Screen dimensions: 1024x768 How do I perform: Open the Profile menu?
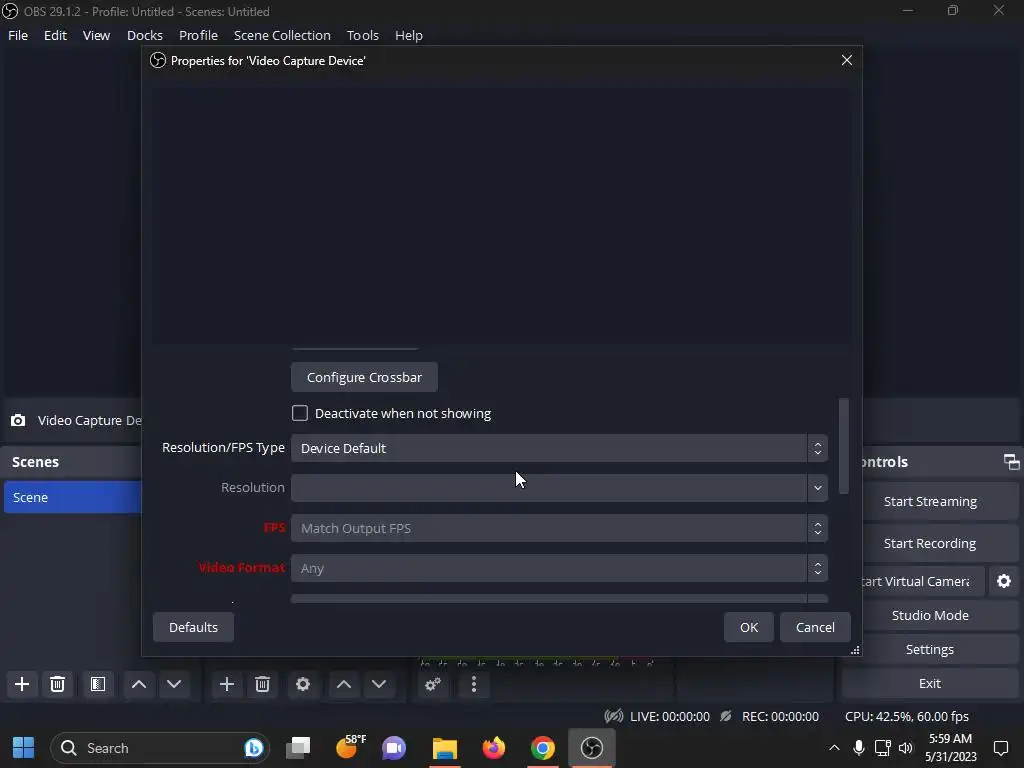point(199,35)
